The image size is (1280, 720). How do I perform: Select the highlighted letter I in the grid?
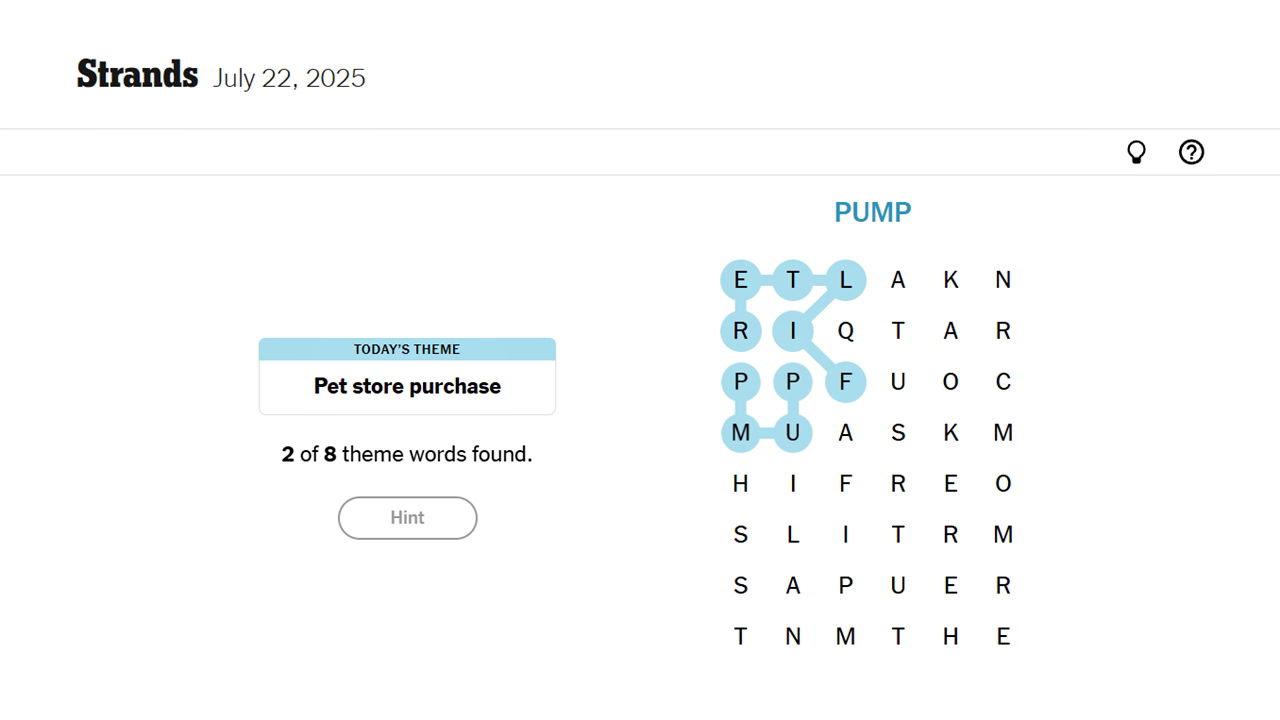[x=793, y=330]
